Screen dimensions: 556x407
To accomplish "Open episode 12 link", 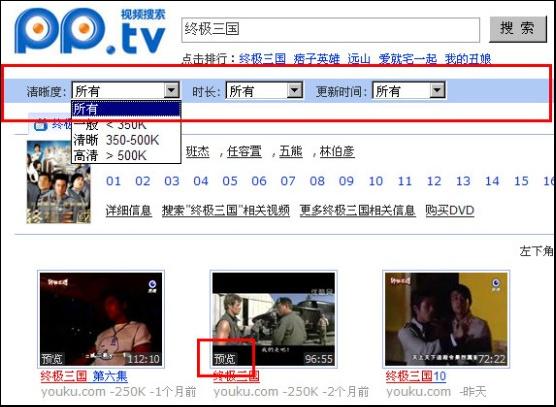I will pos(434,181).
